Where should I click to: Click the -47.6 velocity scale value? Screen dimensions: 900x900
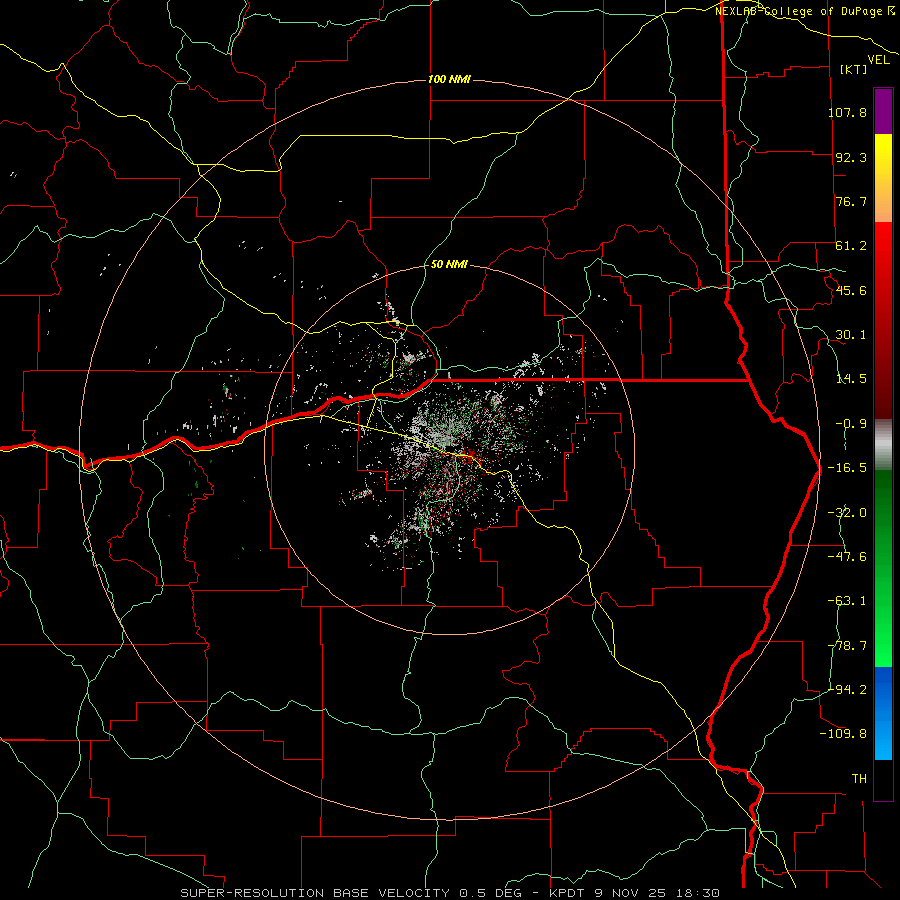[847, 557]
